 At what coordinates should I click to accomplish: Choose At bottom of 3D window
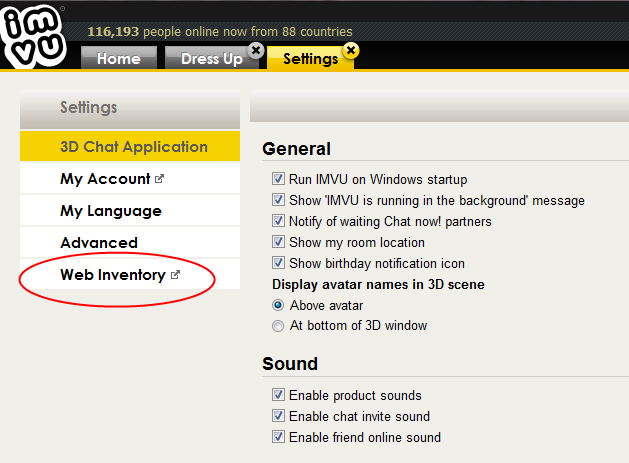(278, 325)
